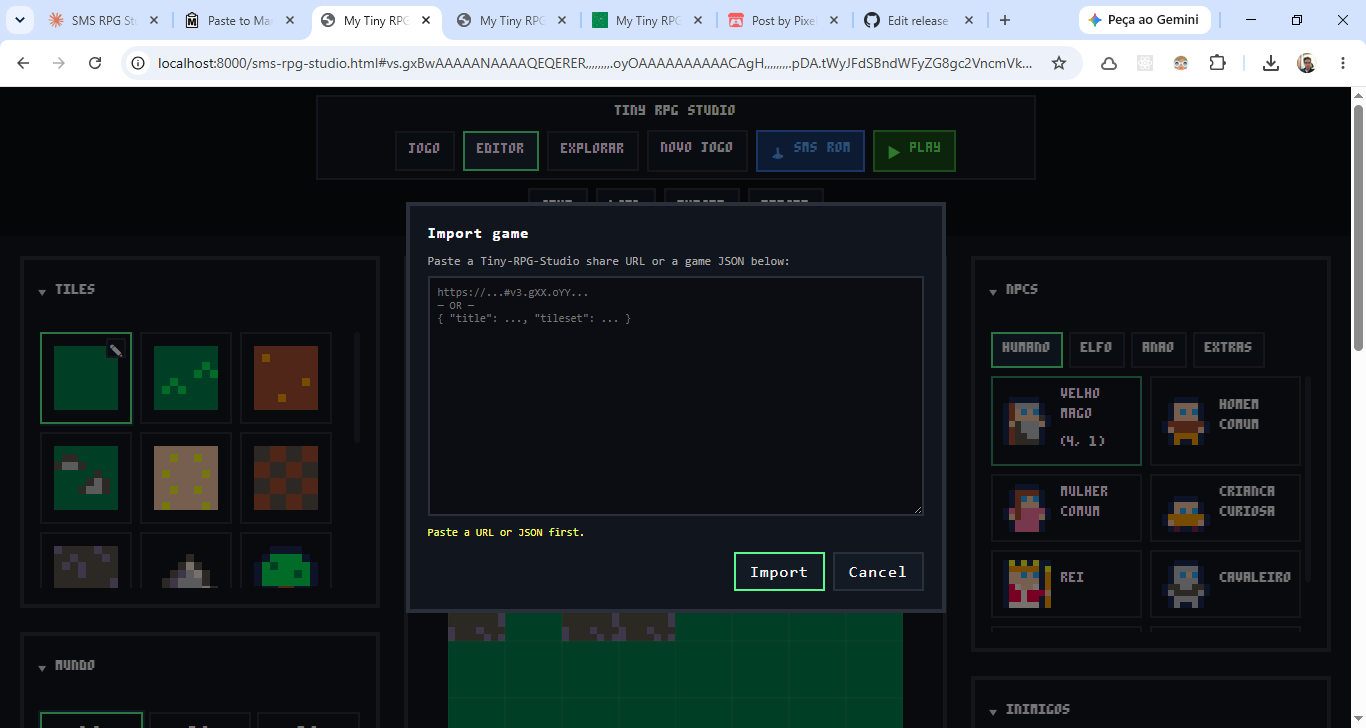1366x728 pixels.
Task: Bookmark this page with the star icon
Action: (1059, 63)
